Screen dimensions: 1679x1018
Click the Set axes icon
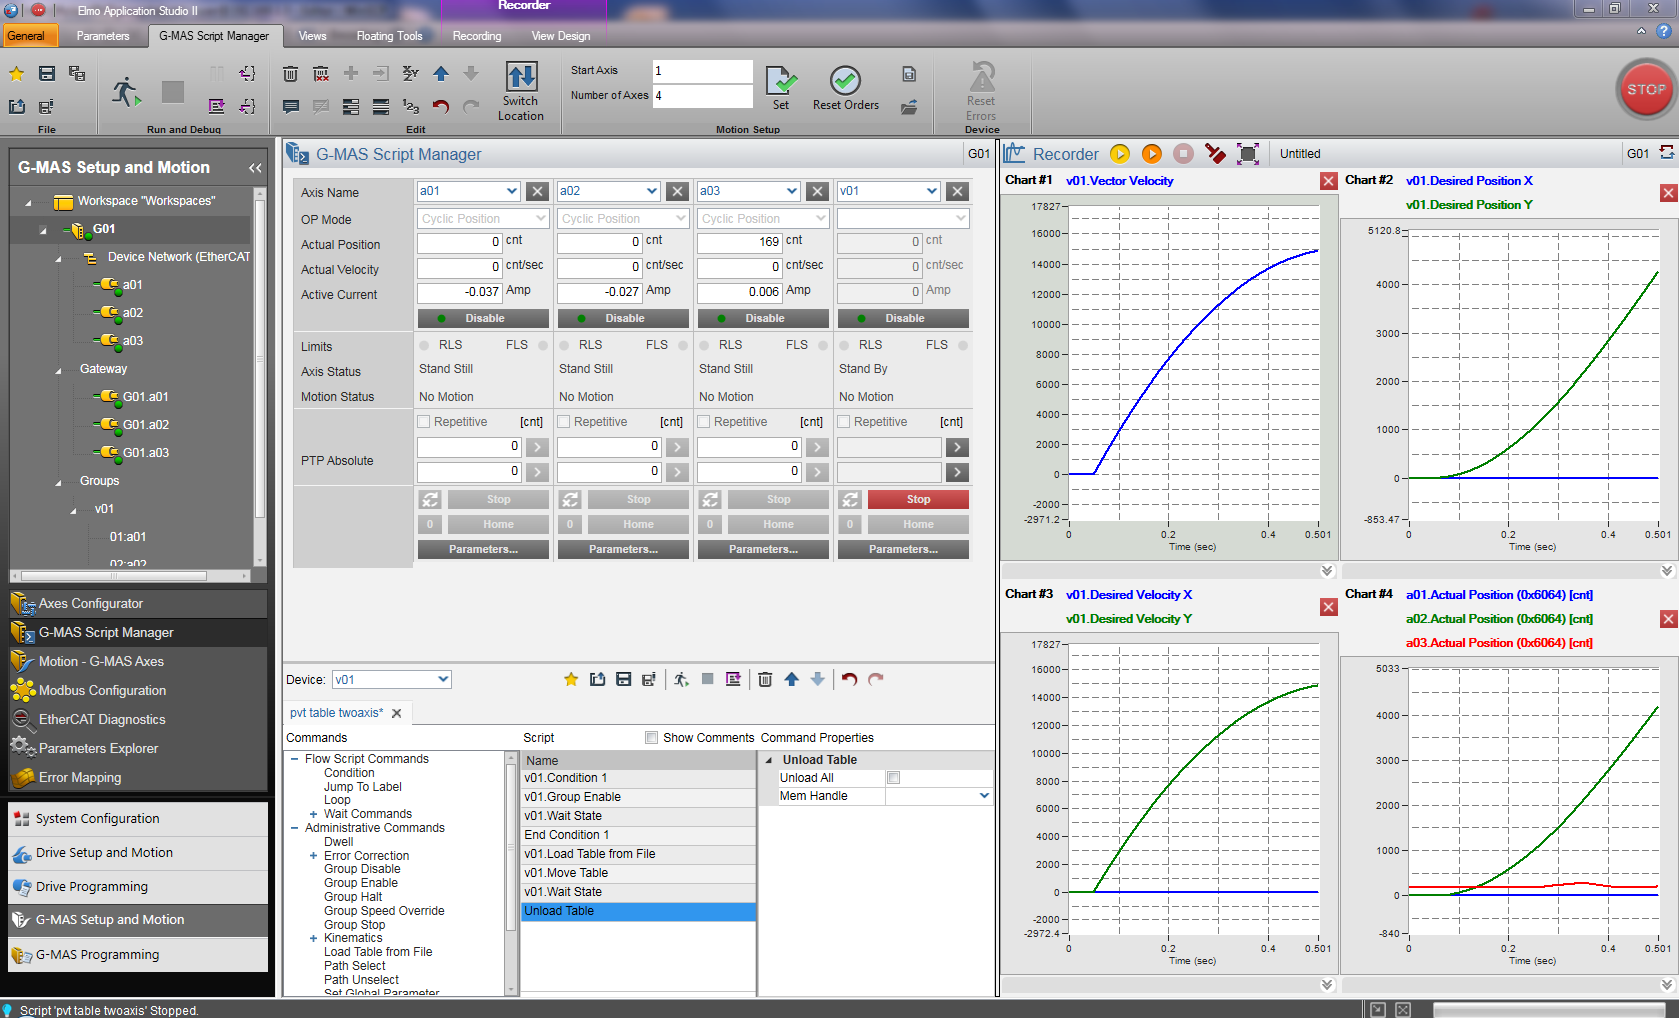(781, 80)
